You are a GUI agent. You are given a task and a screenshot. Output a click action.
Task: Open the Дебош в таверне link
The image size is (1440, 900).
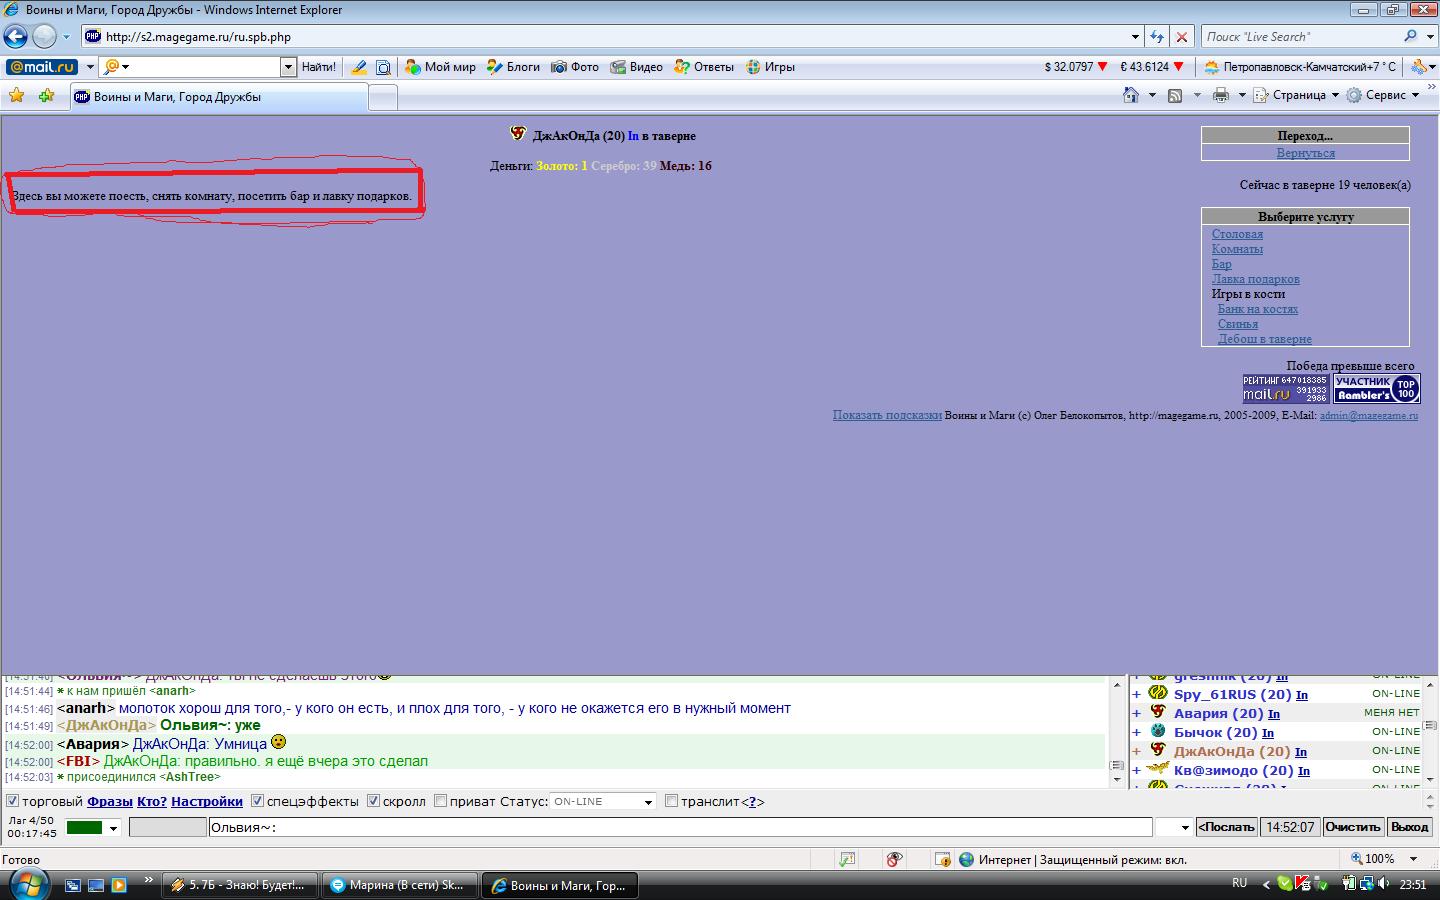click(x=1264, y=339)
